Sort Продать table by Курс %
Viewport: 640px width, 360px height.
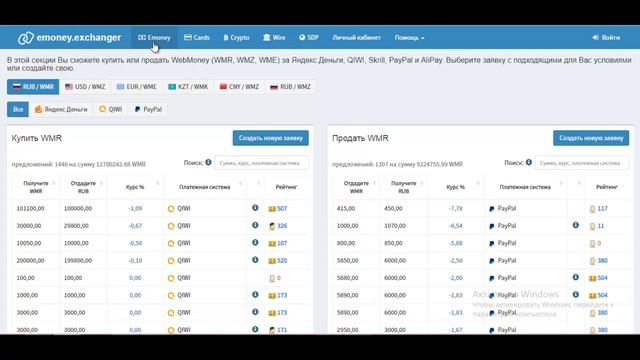456,187
